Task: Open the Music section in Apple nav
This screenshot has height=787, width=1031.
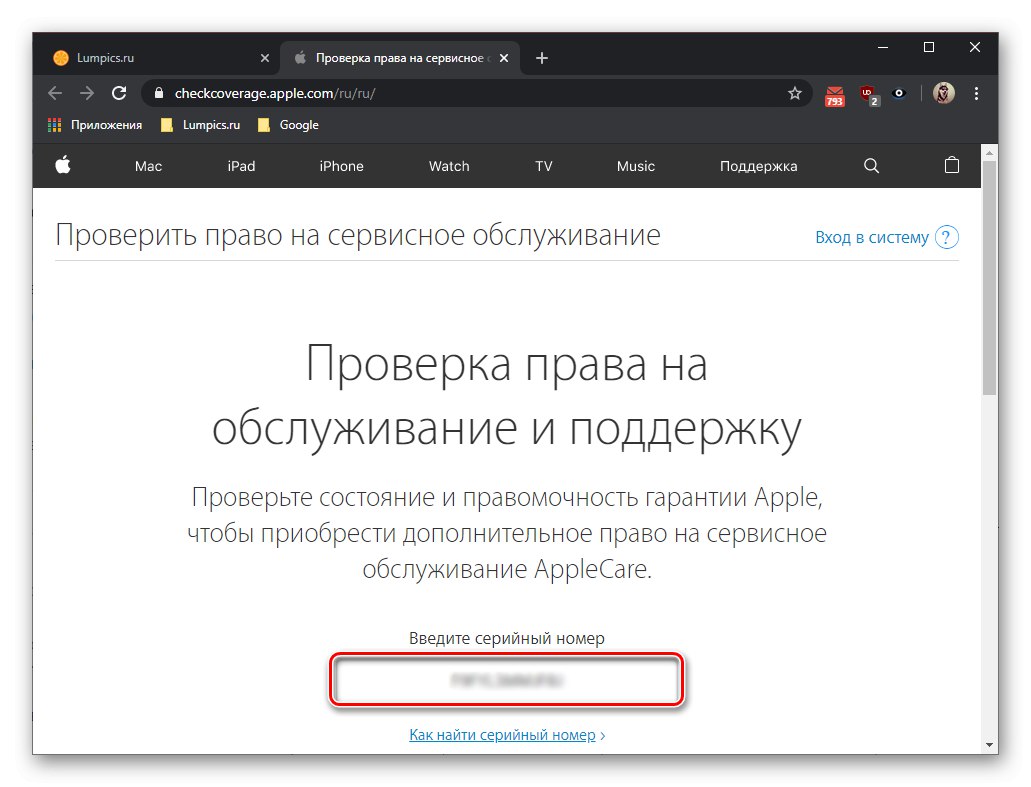Action: coord(636,166)
